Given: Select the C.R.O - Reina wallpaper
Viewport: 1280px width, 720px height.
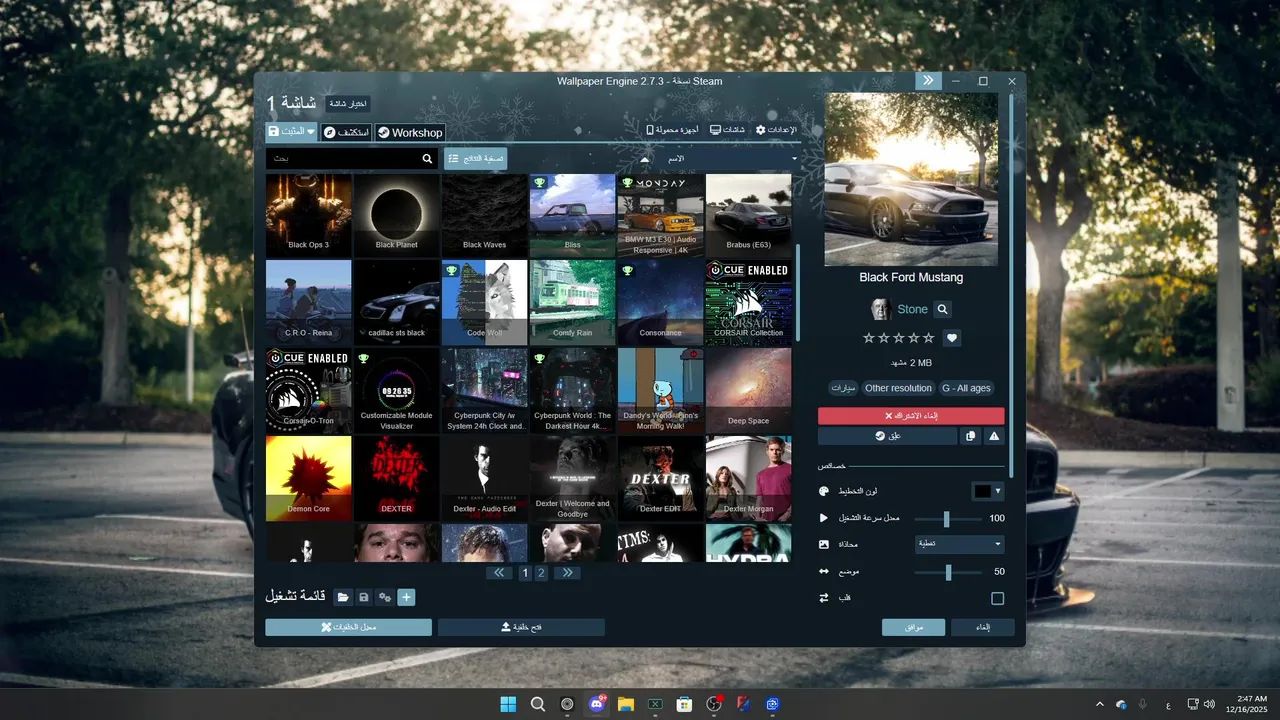Looking at the screenshot, I should coord(308,303).
